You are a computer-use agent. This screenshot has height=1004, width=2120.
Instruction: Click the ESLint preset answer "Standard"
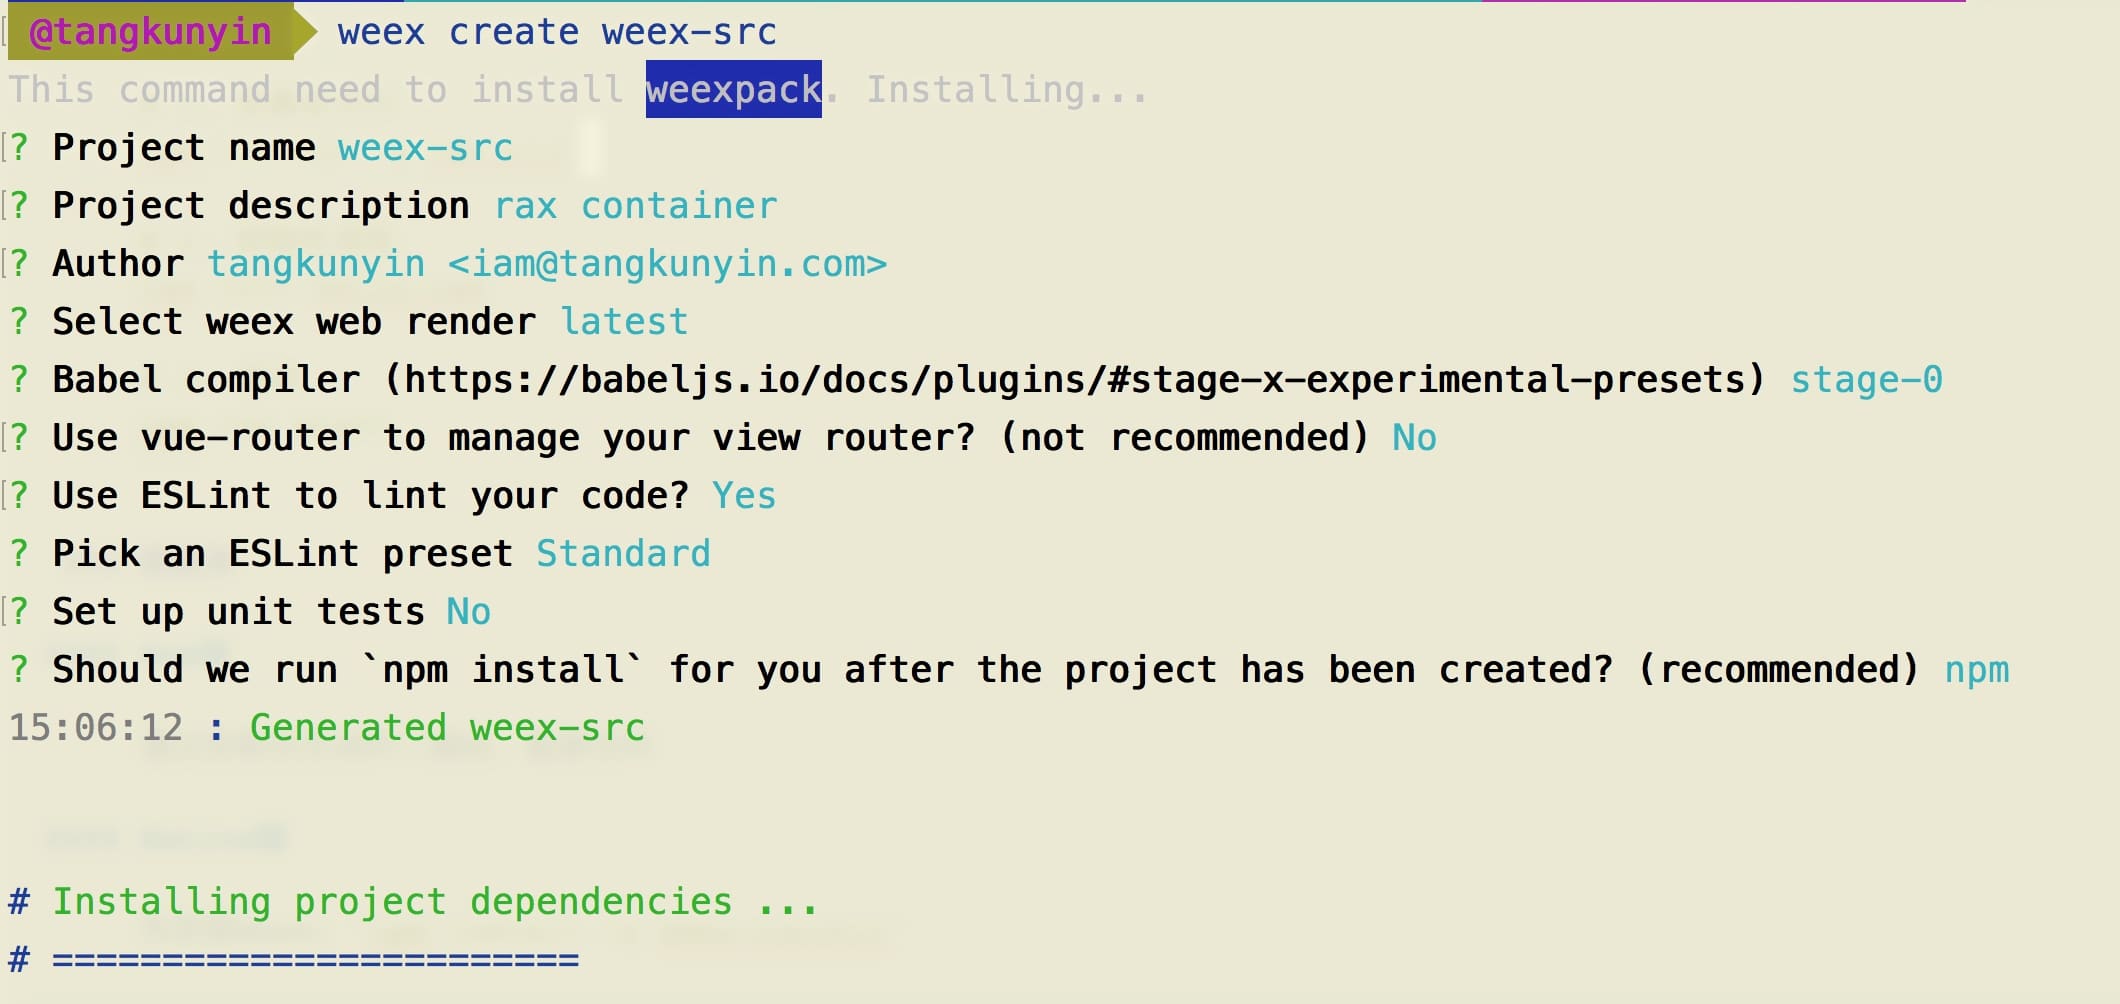[x=623, y=554]
